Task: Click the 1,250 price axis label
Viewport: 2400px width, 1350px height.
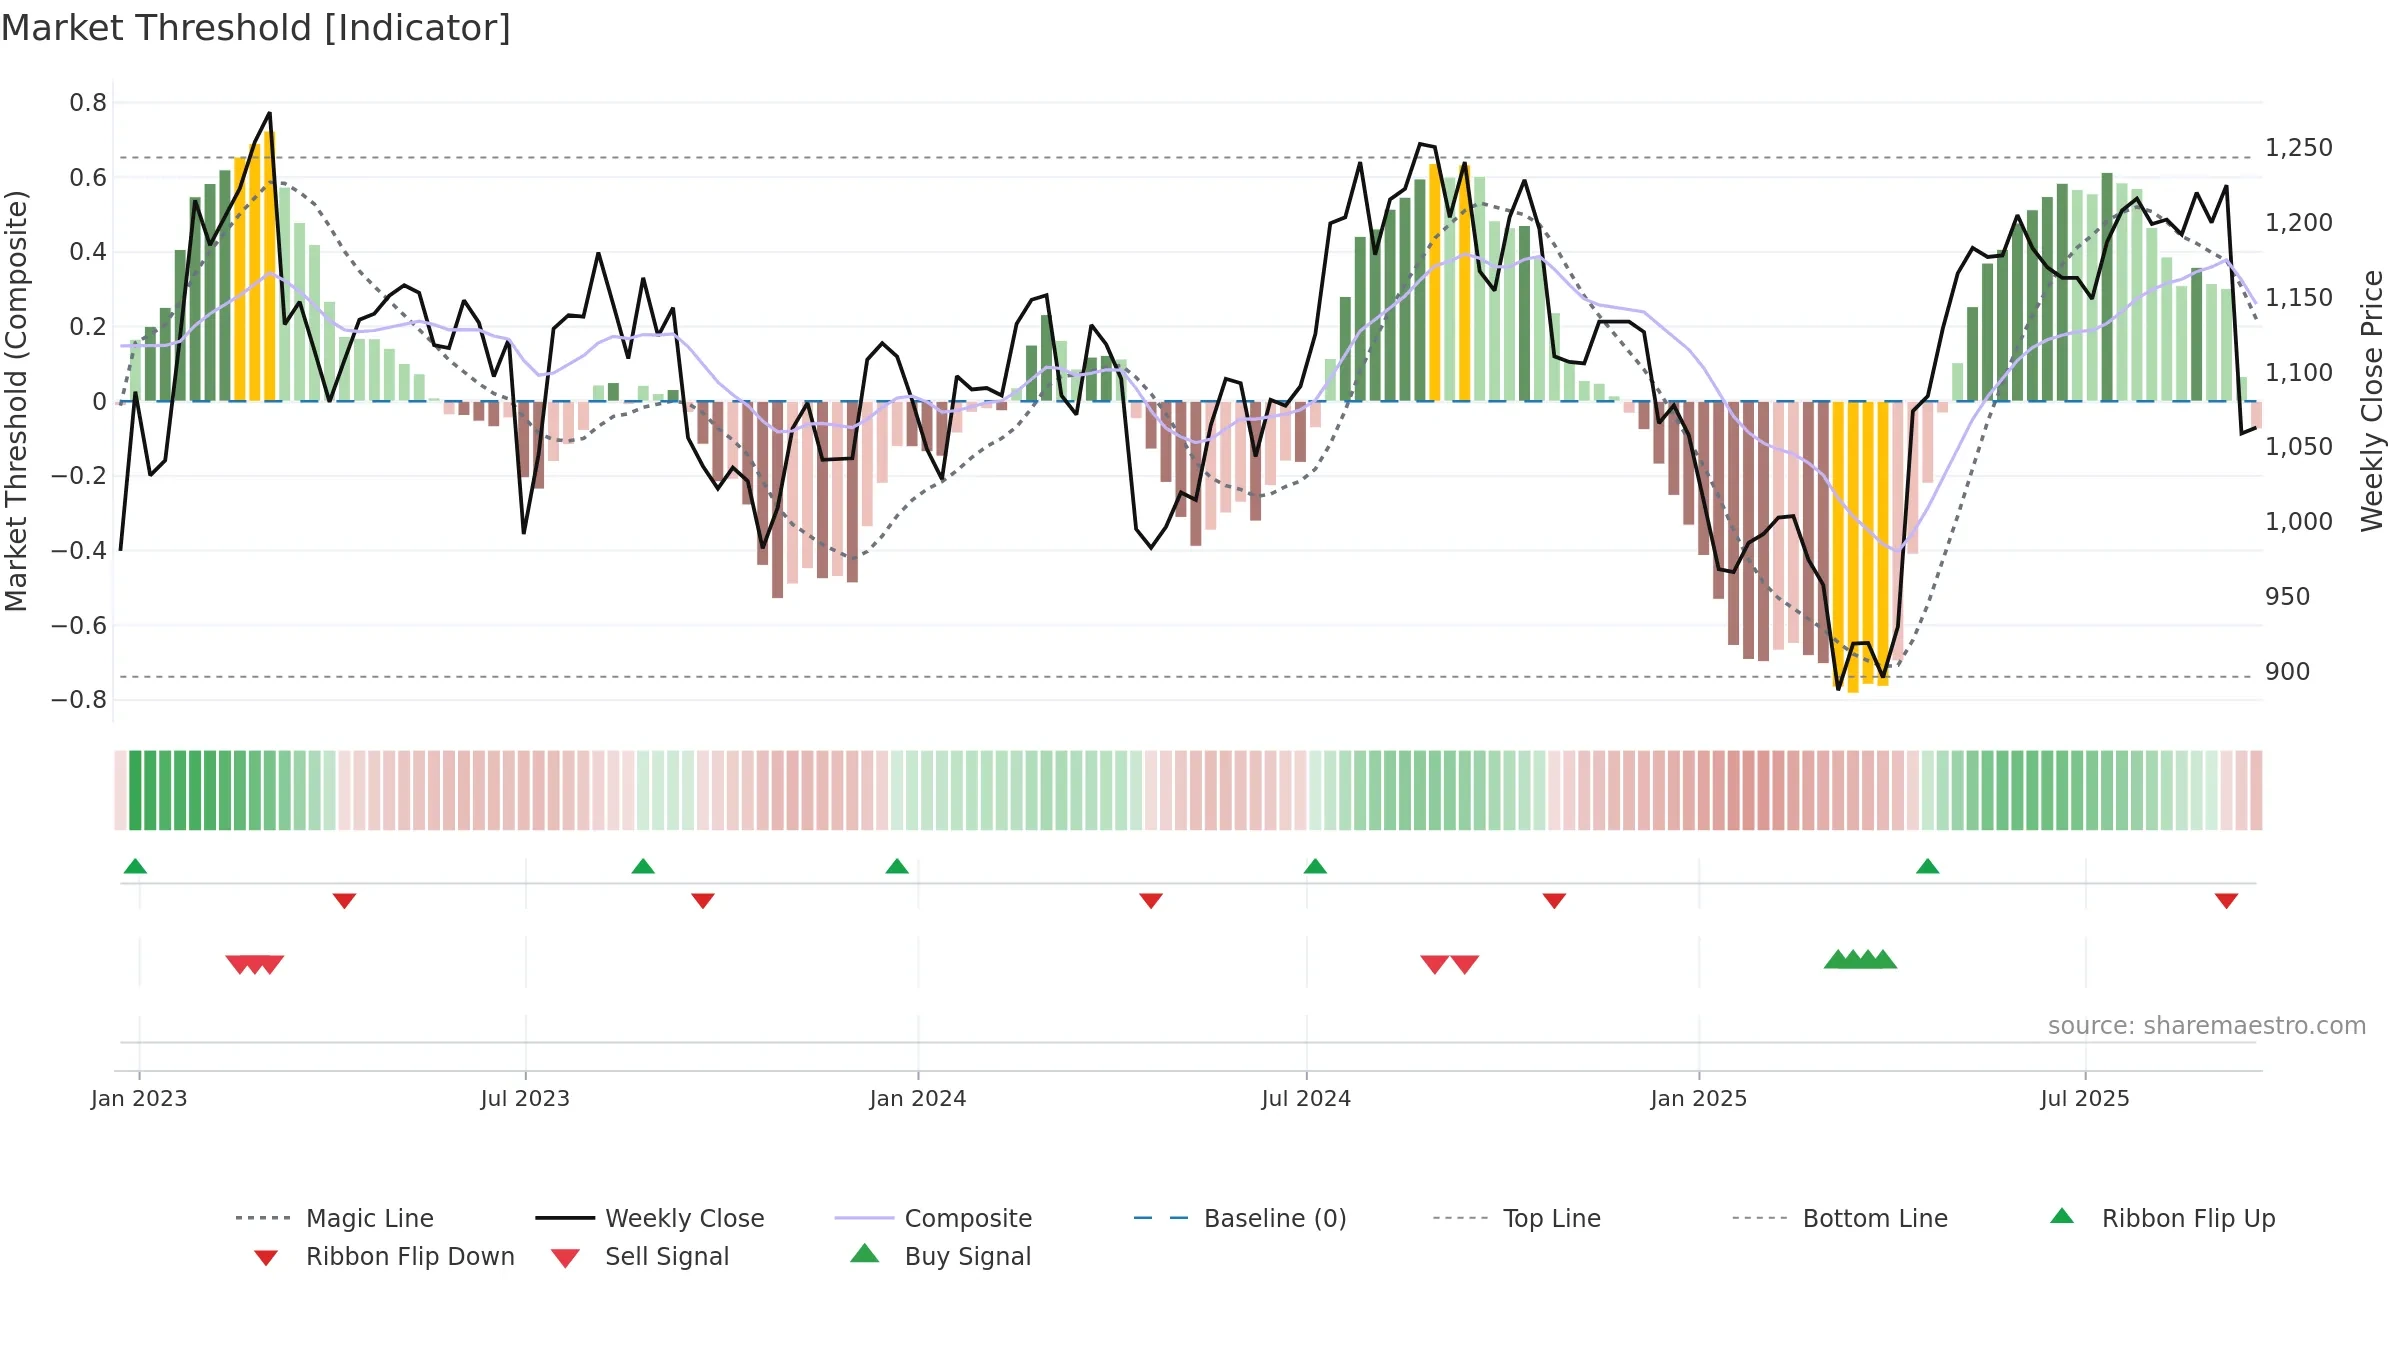Action: pyautogui.click(x=2299, y=148)
